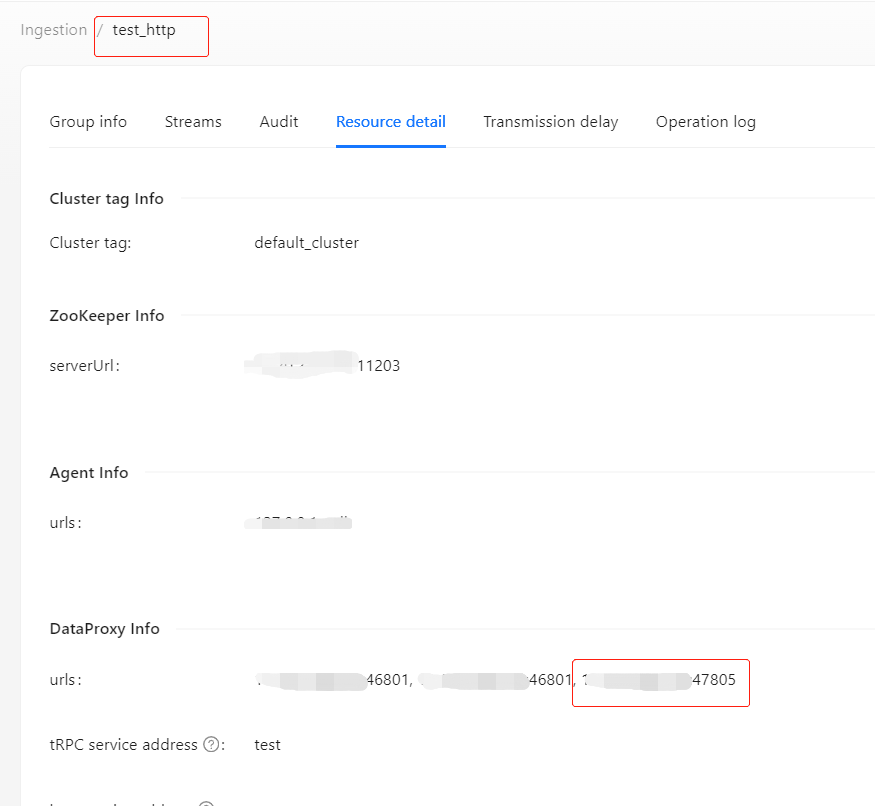Click tRPC service address value test
The image size is (875, 806).
[x=267, y=745]
